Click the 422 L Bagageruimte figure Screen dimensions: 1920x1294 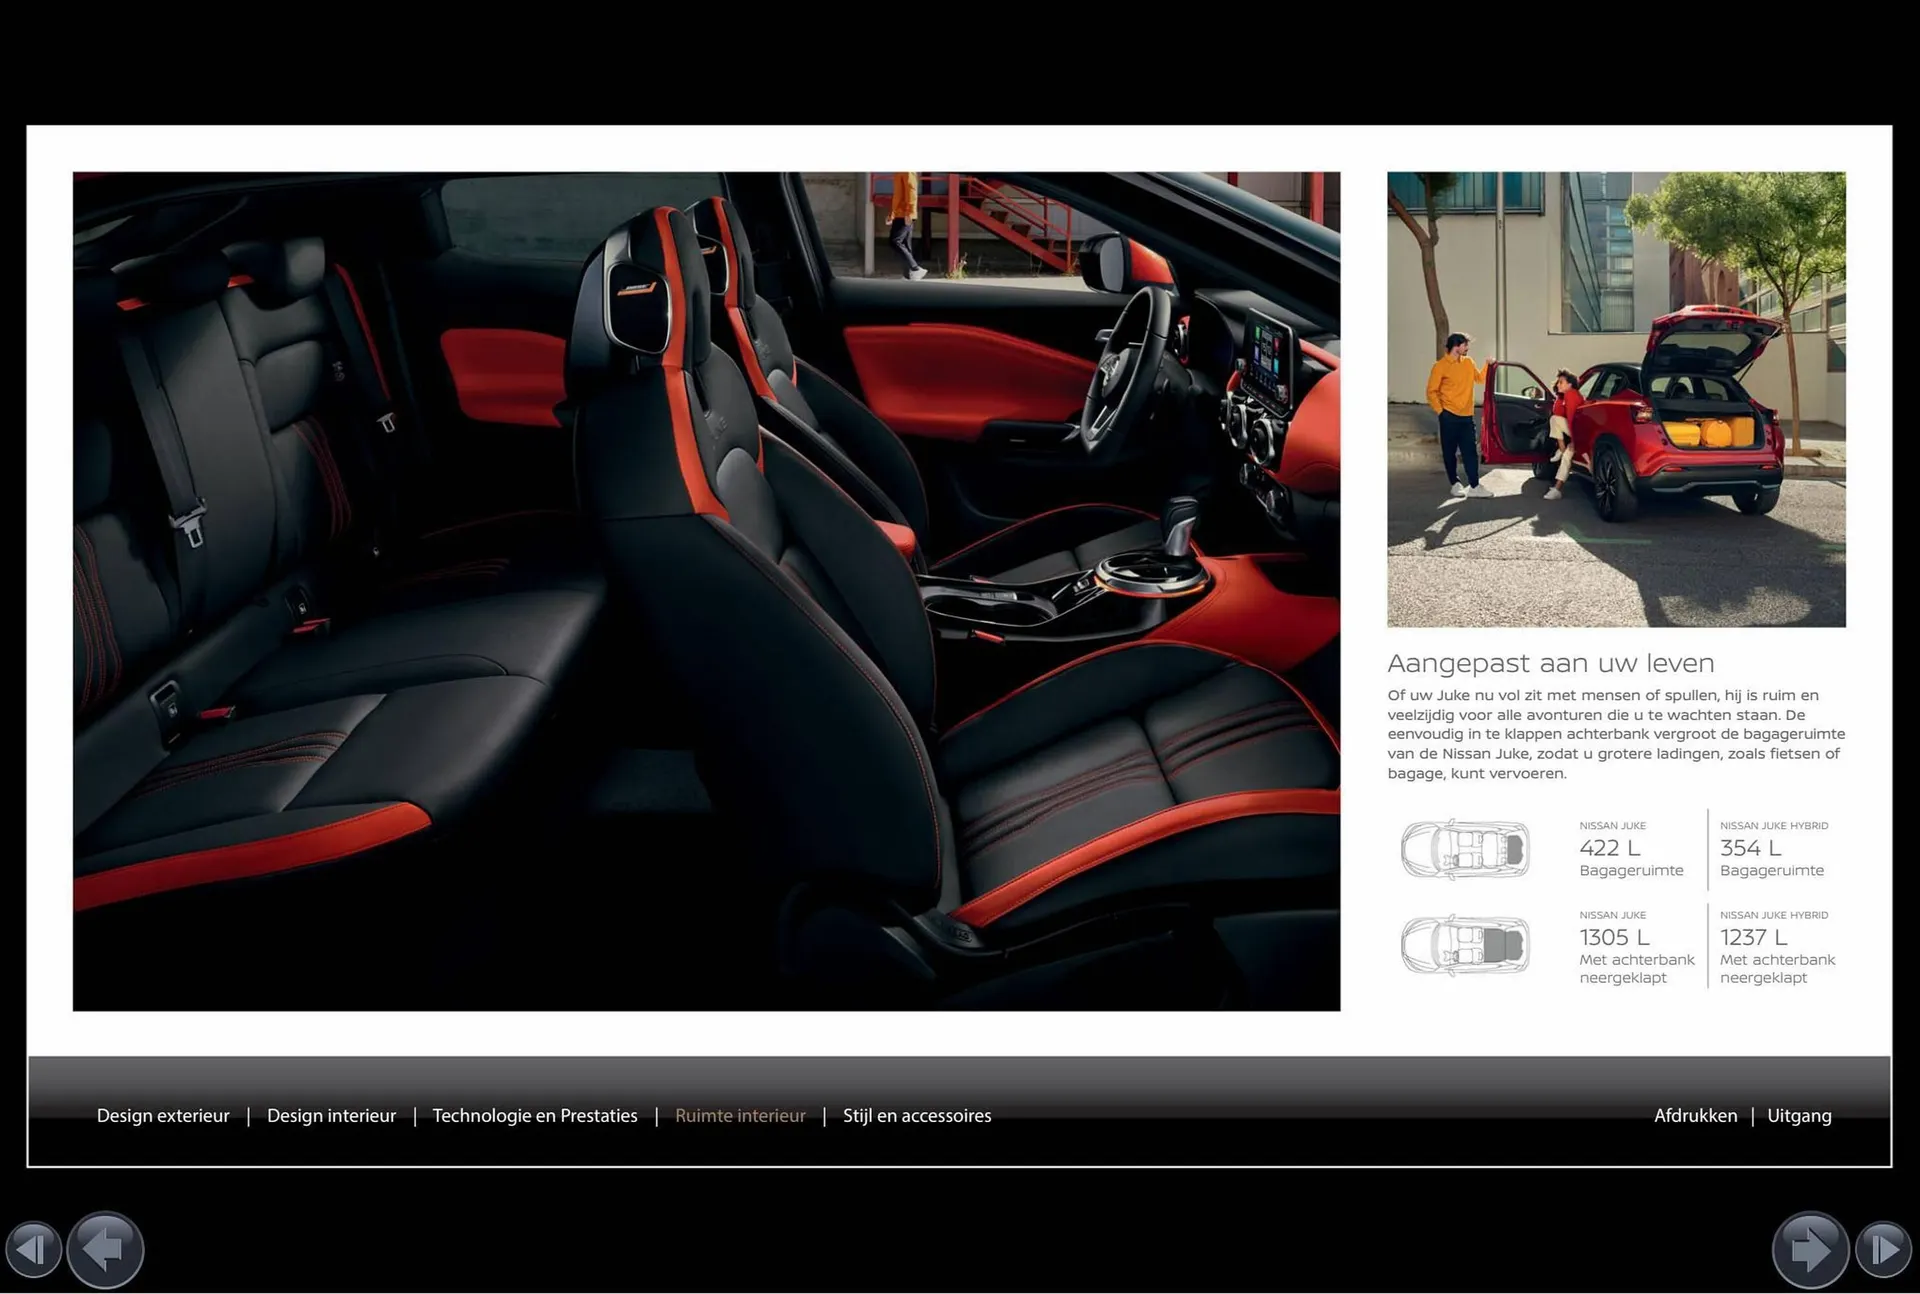(x=1610, y=848)
